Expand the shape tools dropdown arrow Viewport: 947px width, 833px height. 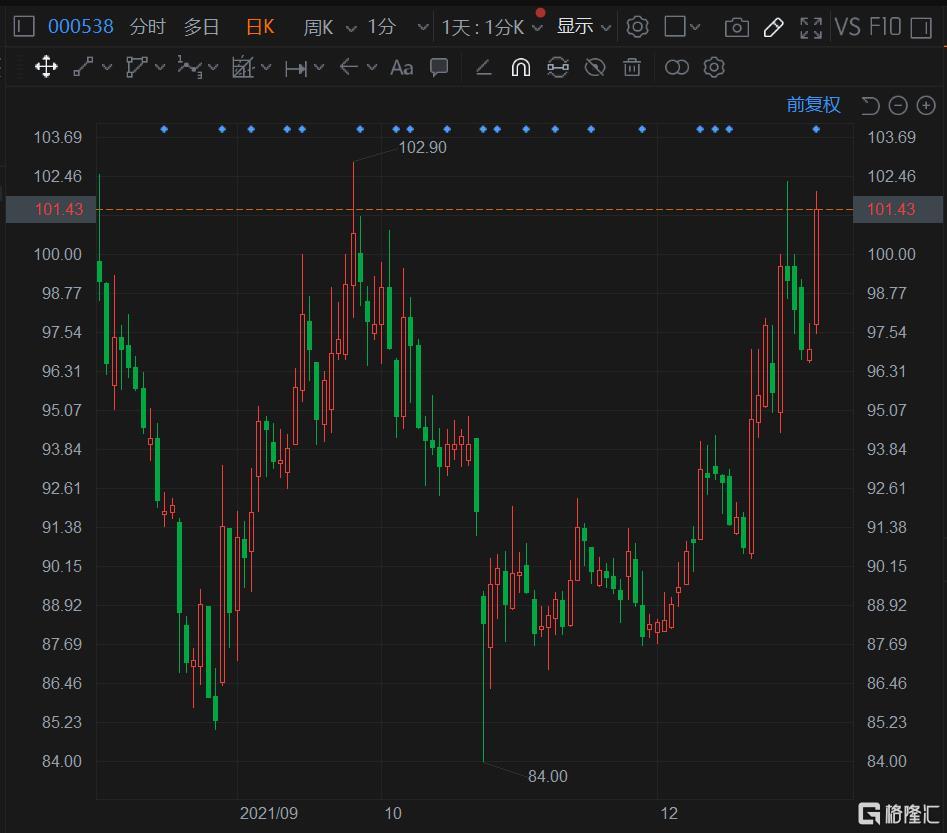[160, 67]
